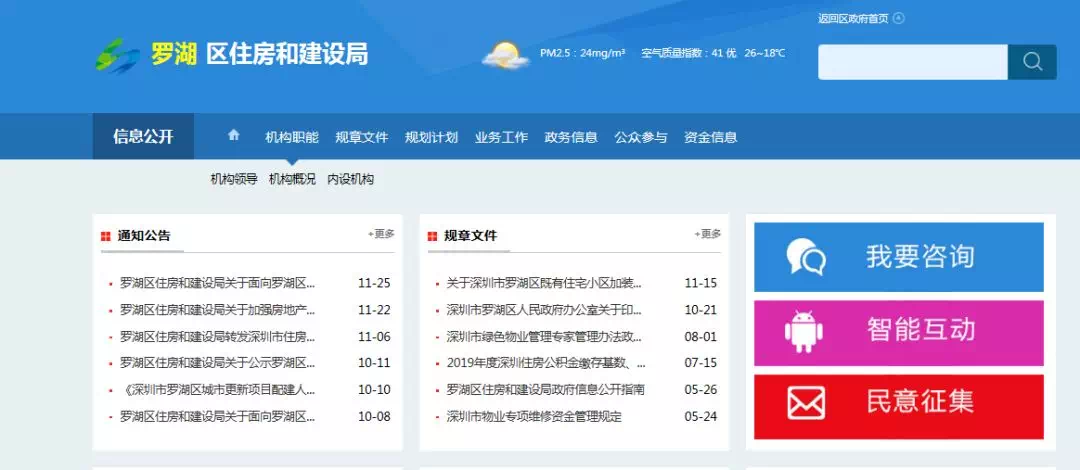Select the 政务信息 menu item
The image size is (1080, 470).
pyautogui.click(x=571, y=137)
